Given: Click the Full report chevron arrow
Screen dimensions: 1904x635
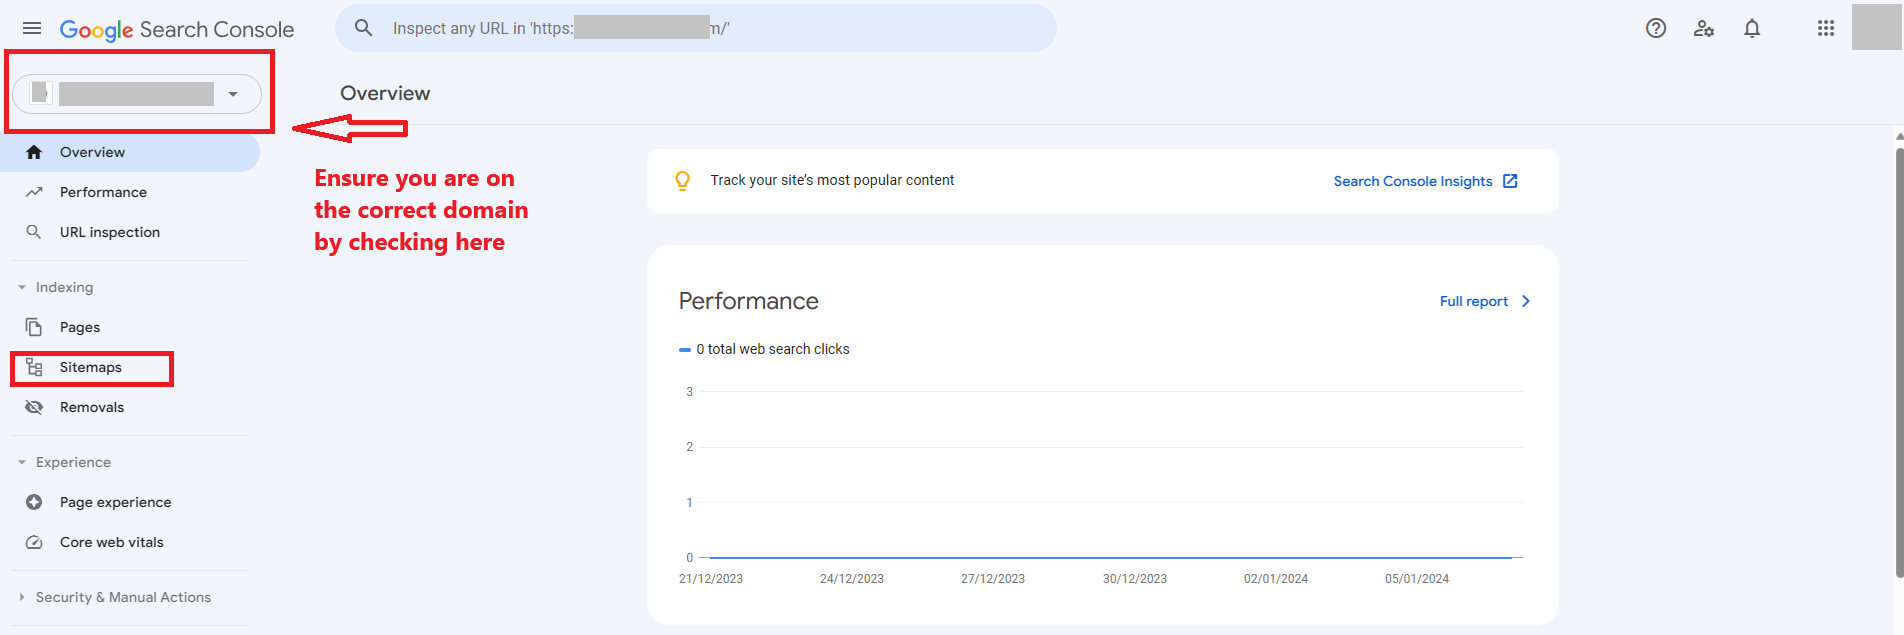Looking at the screenshot, I should click(1525, 301).
